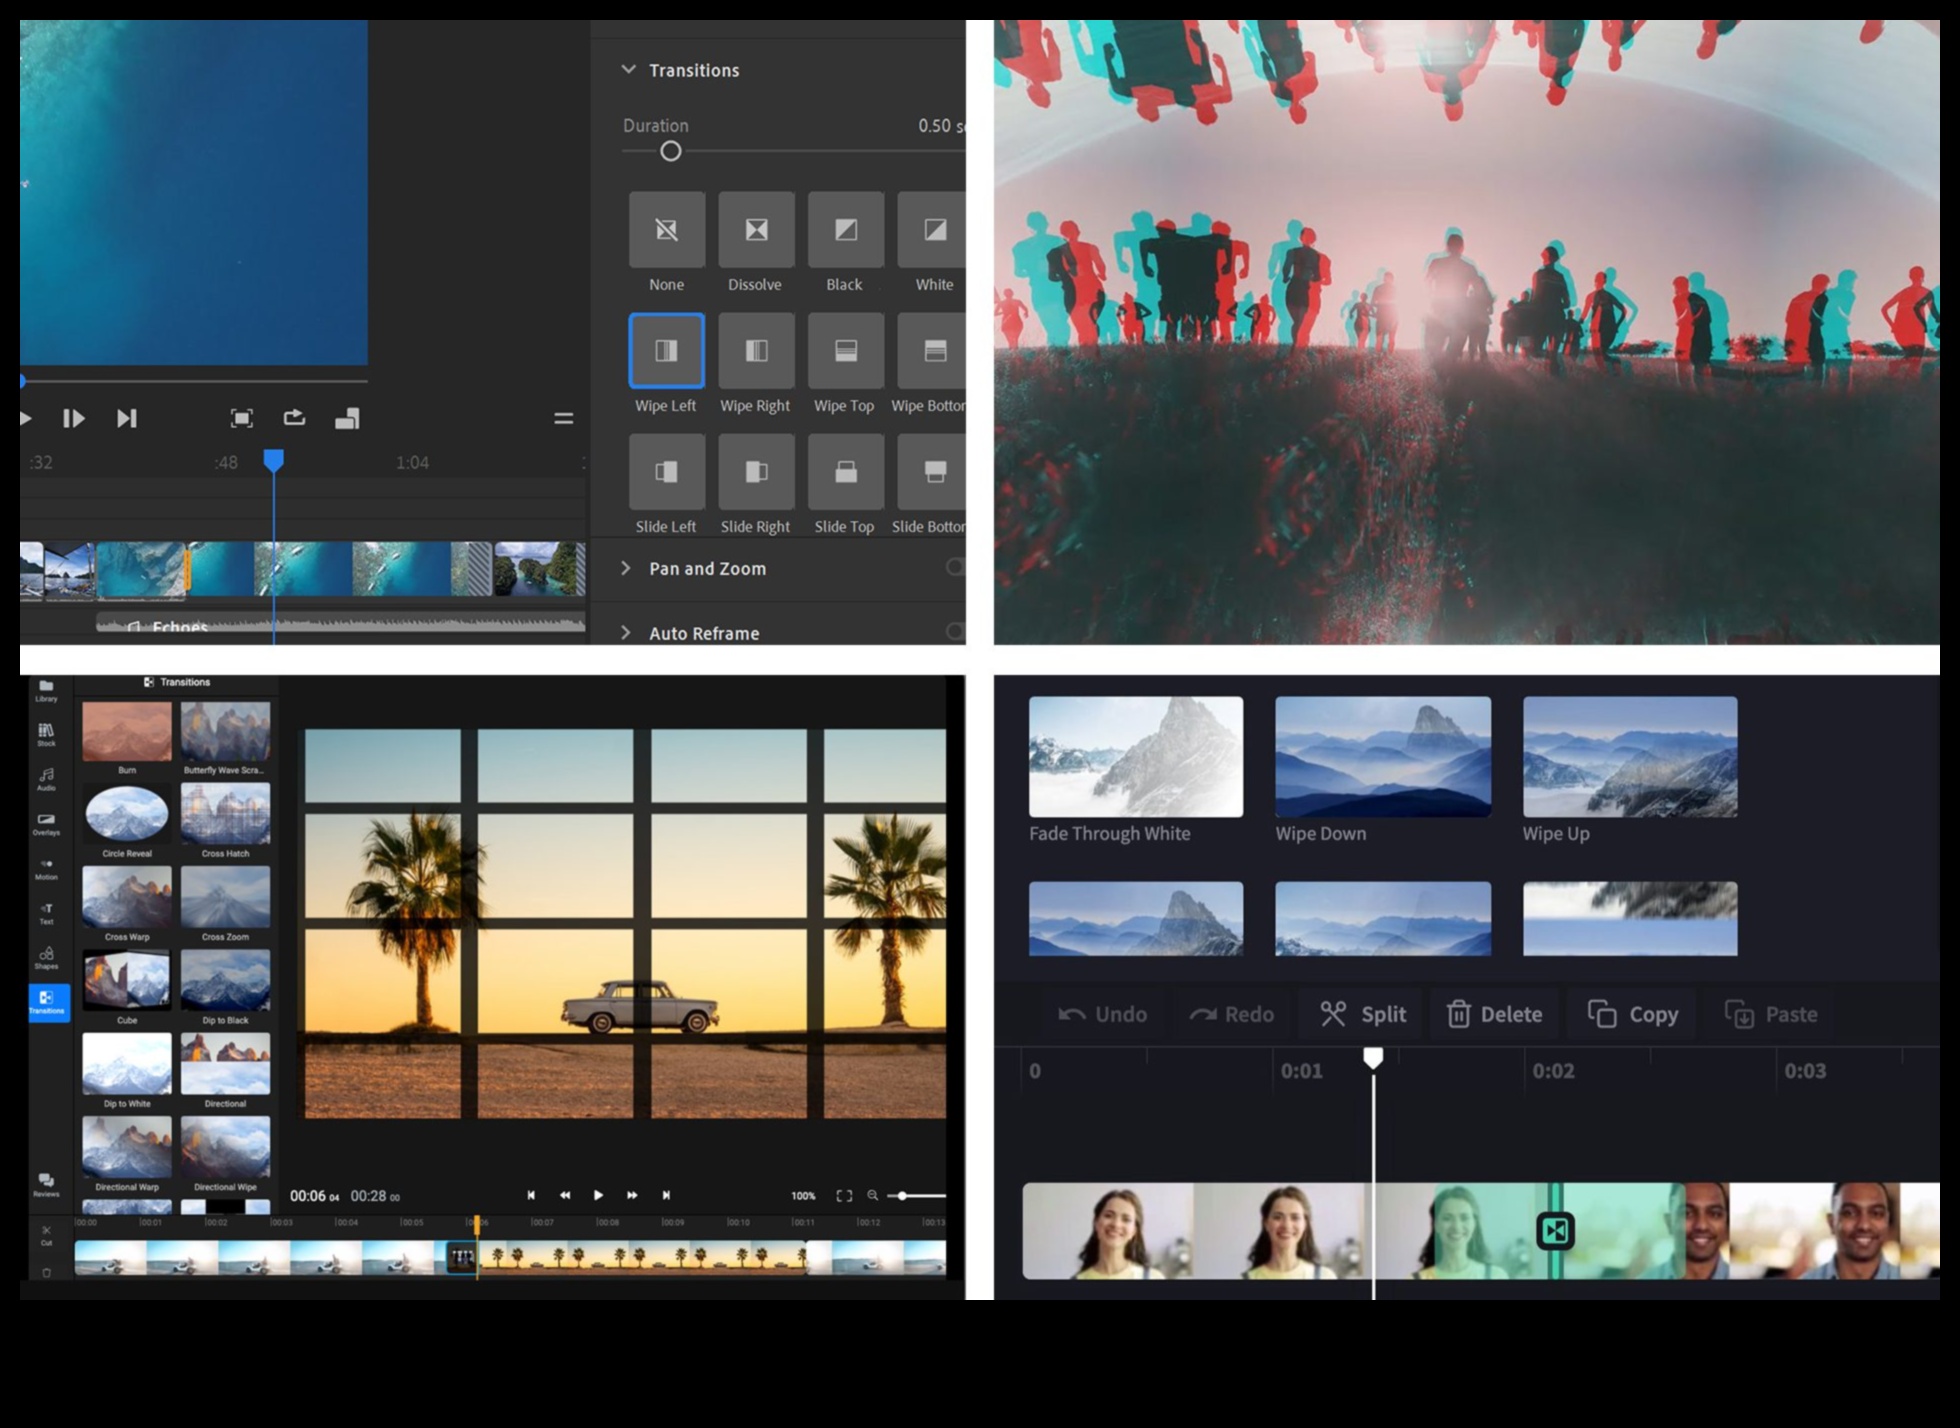Expand the Auto Reframe section
This screenshot has width=1960, height=1428.
[626, 633]
